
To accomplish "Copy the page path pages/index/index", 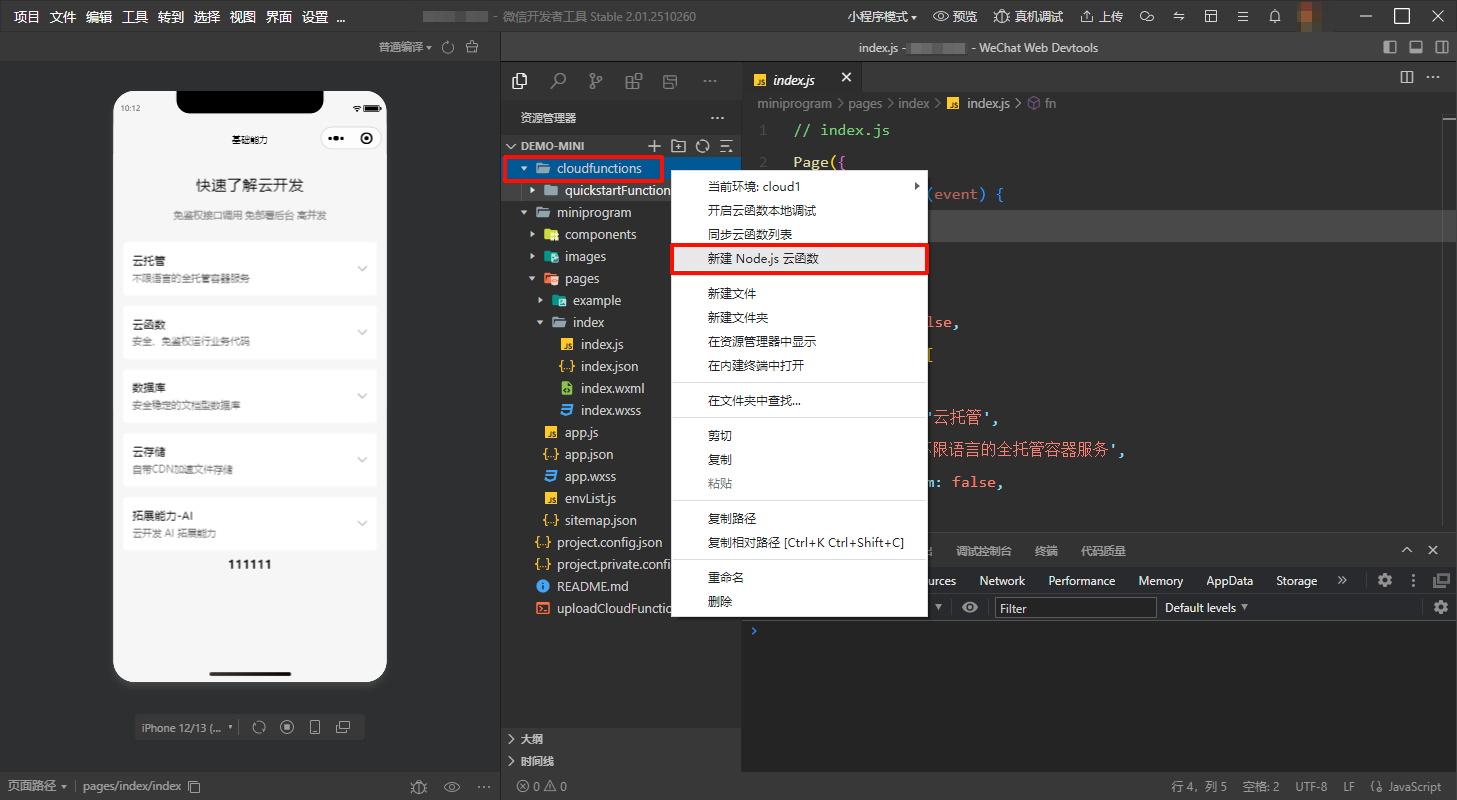I will [195, 787].
